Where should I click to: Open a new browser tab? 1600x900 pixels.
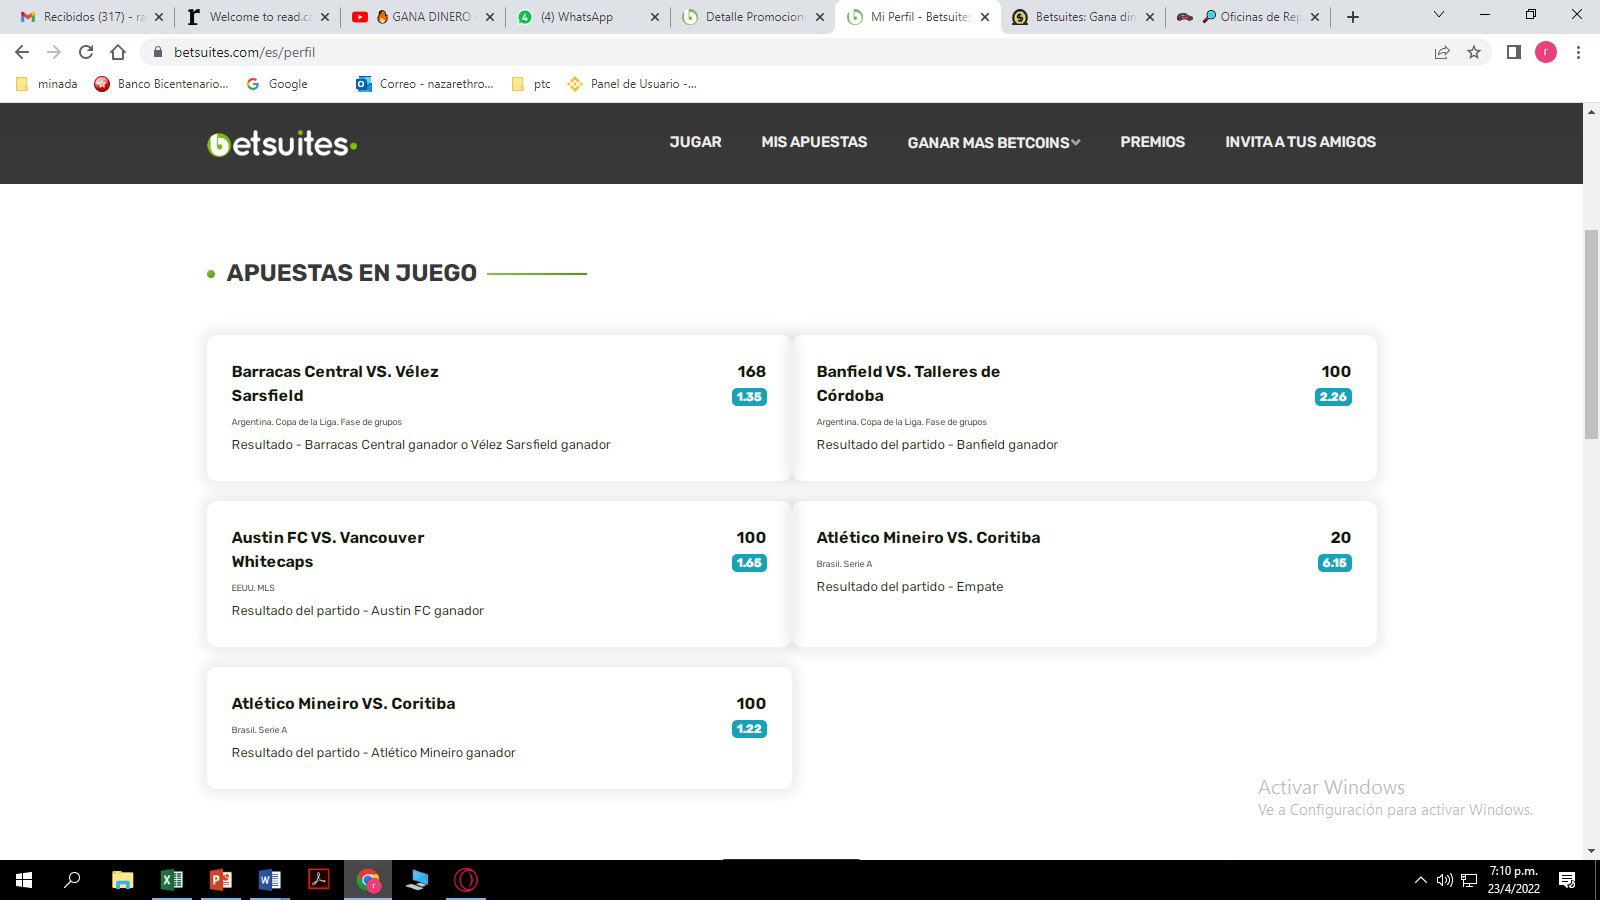pyautogui.click(x=1353, y=17)
